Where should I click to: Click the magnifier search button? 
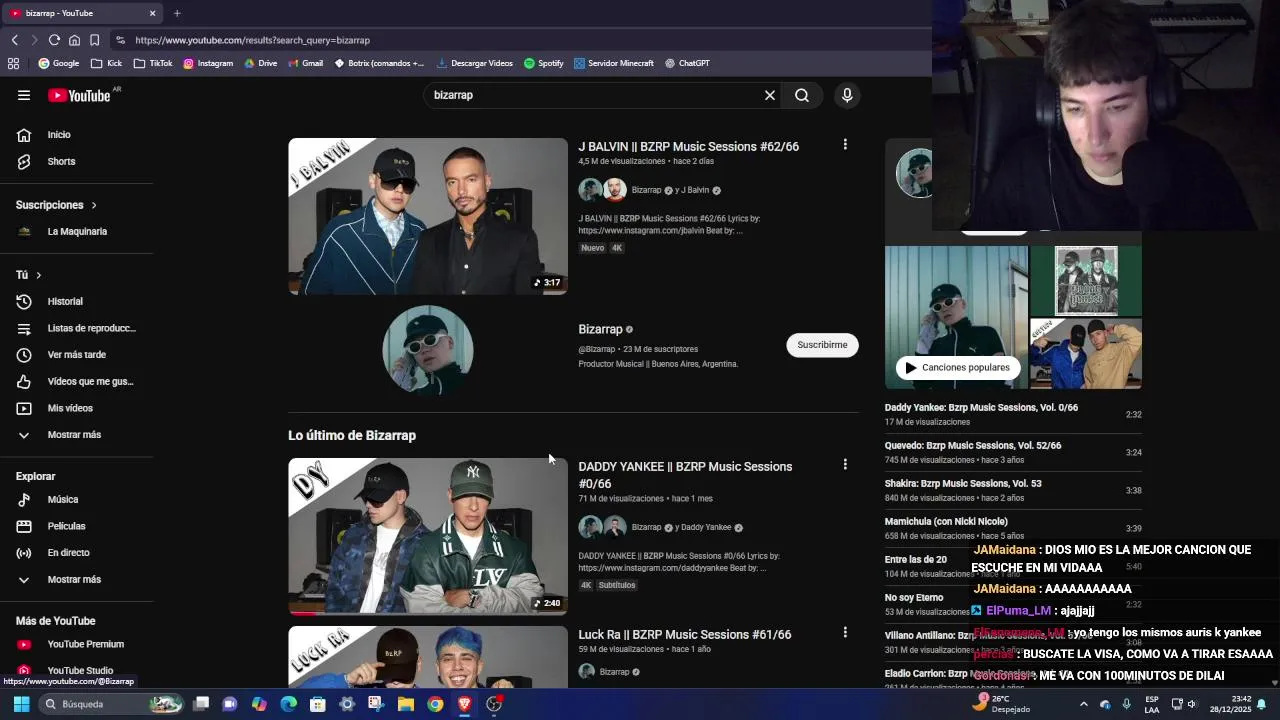click(x=802, y=95)
